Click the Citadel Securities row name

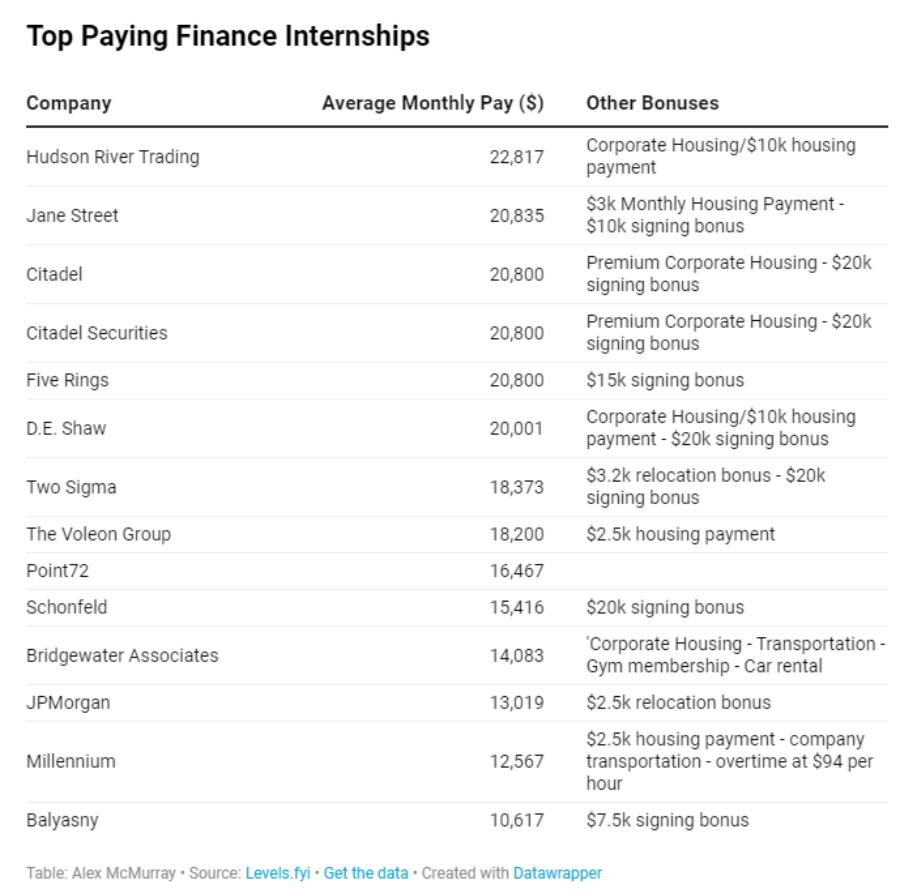point(97,333)
